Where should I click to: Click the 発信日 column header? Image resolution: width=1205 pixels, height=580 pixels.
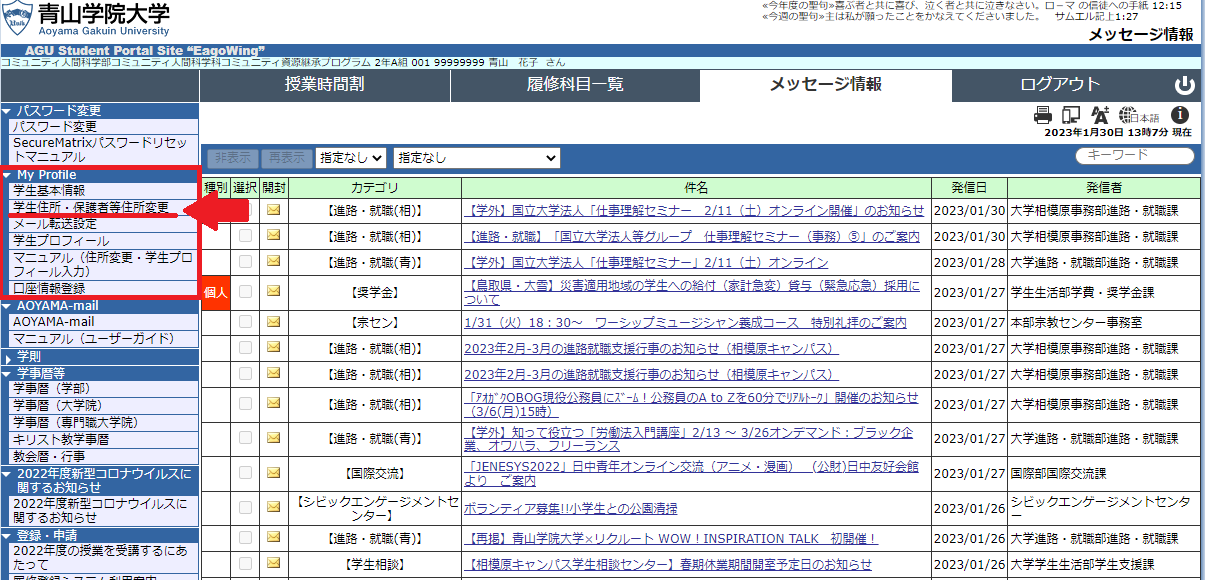point(969,187)
